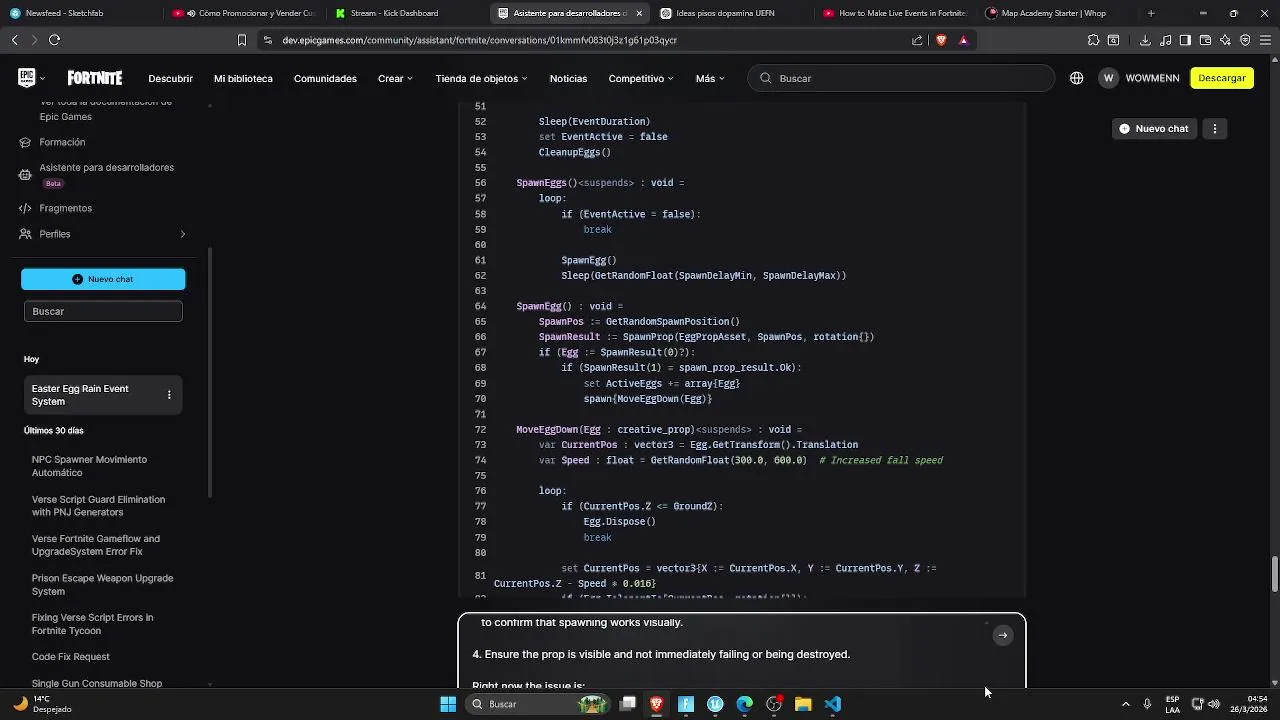This screenshot has height=720, width=1280.
Task: Click the share icon in the address bar
Action: tap(917, 40)
